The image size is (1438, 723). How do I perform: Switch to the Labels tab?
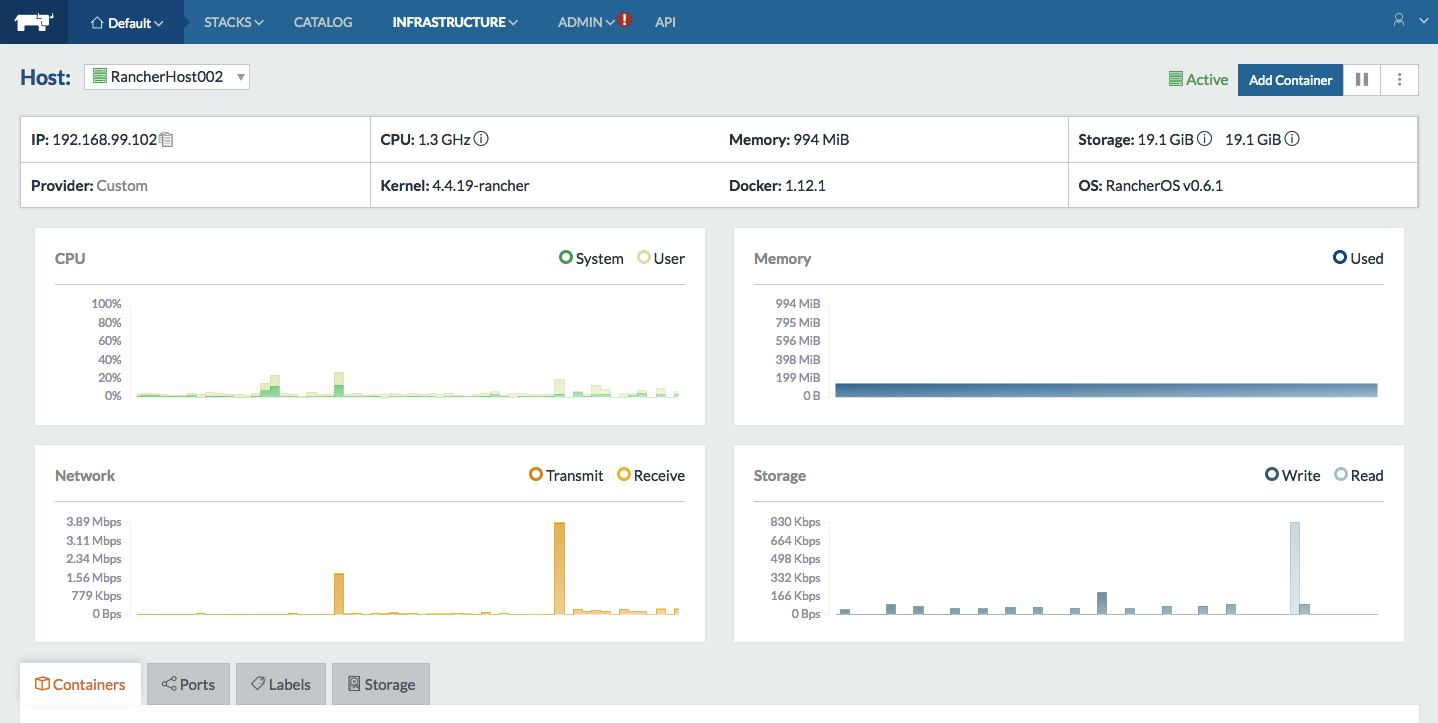[280, 684]
